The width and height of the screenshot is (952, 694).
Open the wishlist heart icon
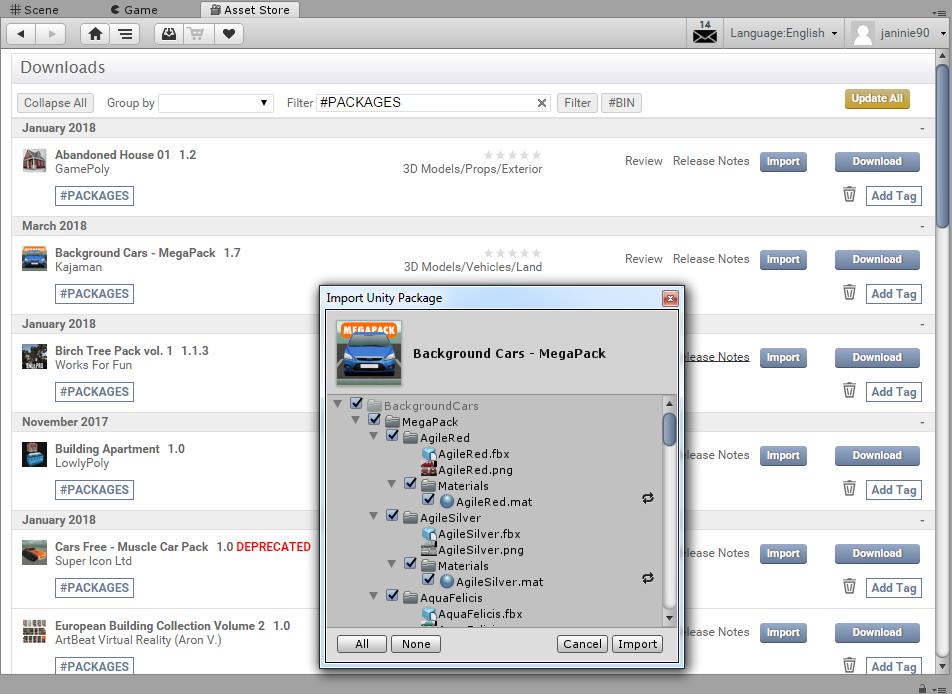pyautogui.click(x=229, y=33)
